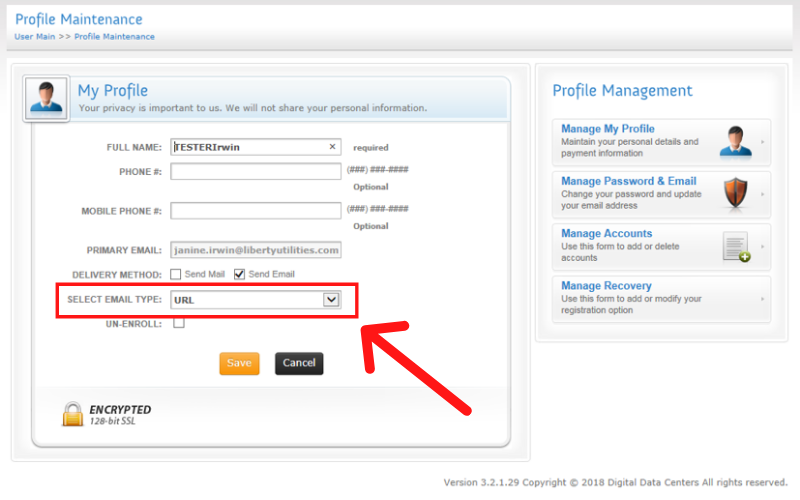This screenshot has width=800, height=500.
Task: Click the Cancel button
Action: (x=299, y=363)
